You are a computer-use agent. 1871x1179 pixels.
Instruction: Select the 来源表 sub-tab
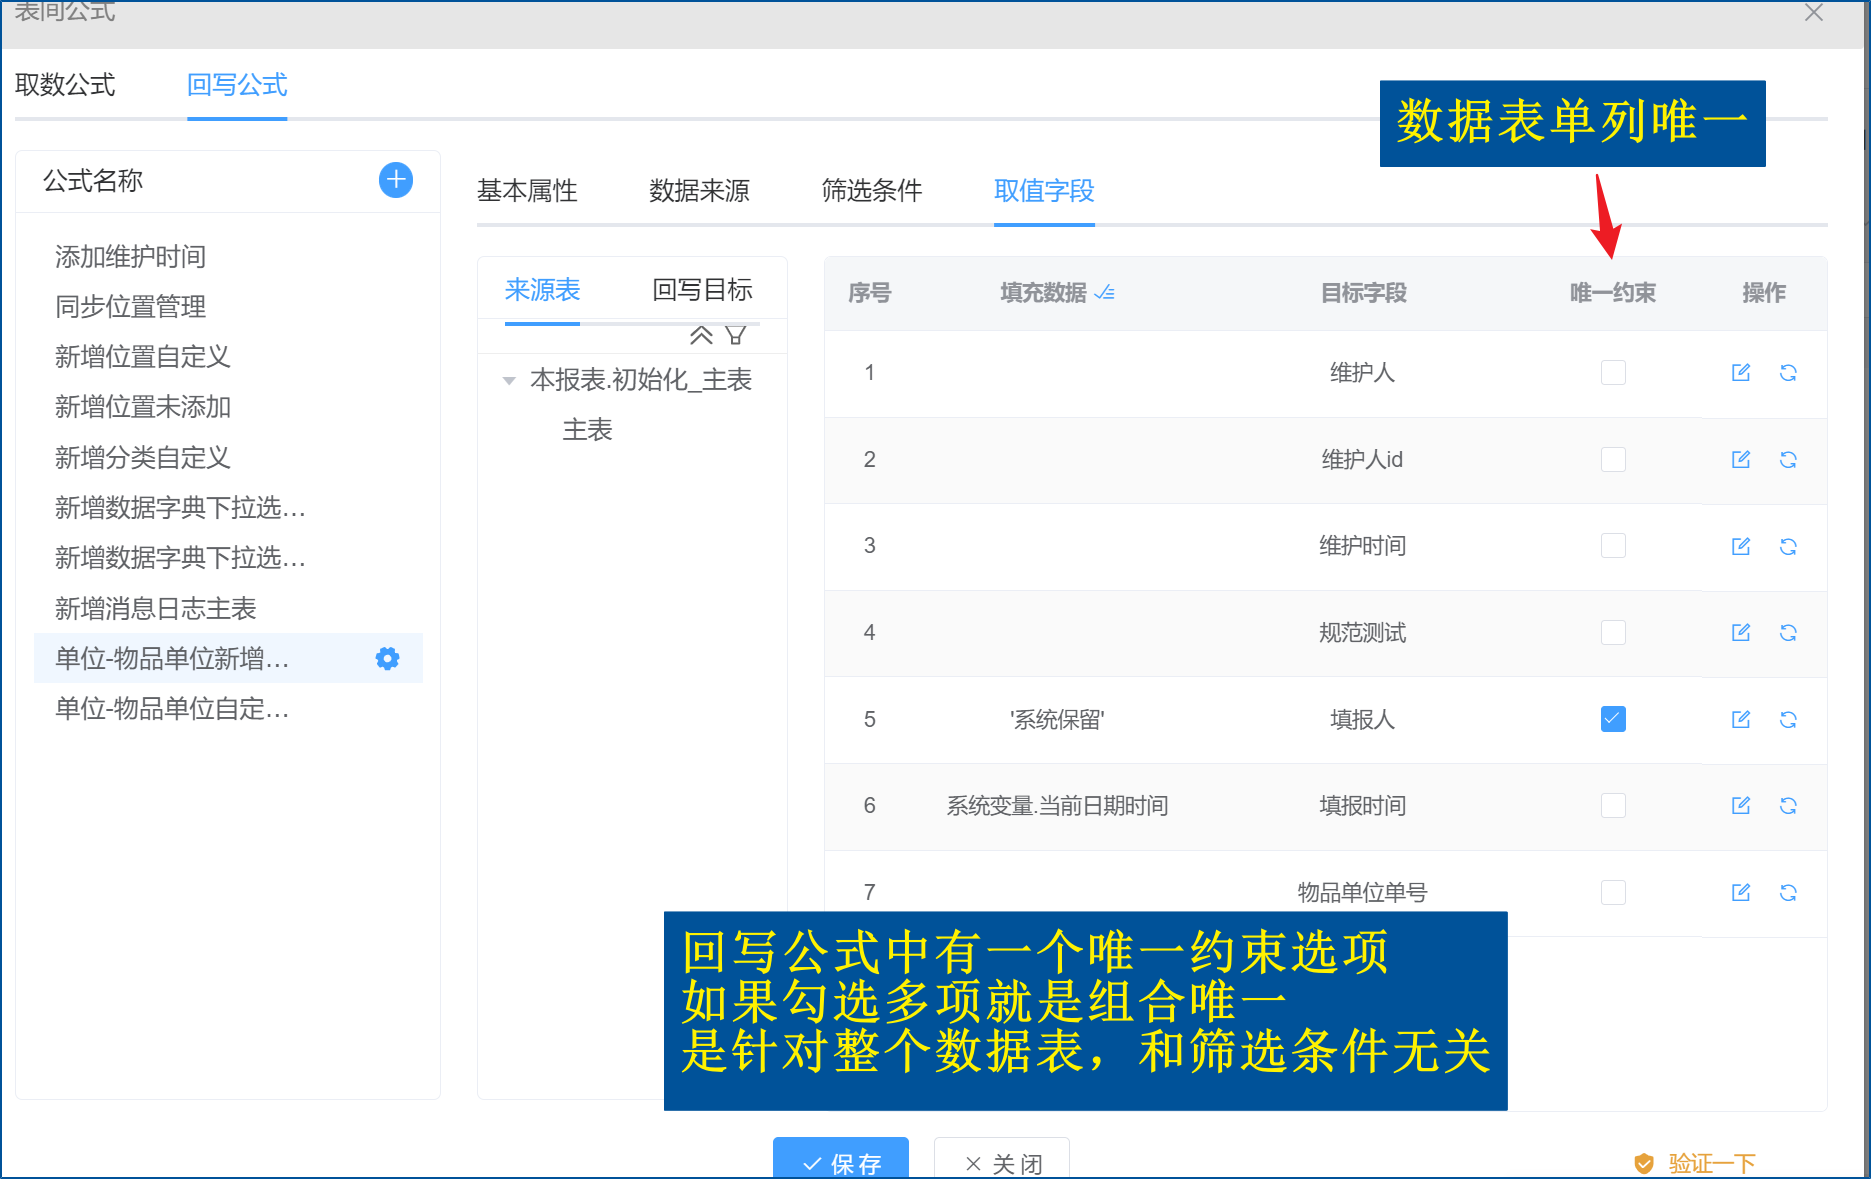click(x=542, y=290)
